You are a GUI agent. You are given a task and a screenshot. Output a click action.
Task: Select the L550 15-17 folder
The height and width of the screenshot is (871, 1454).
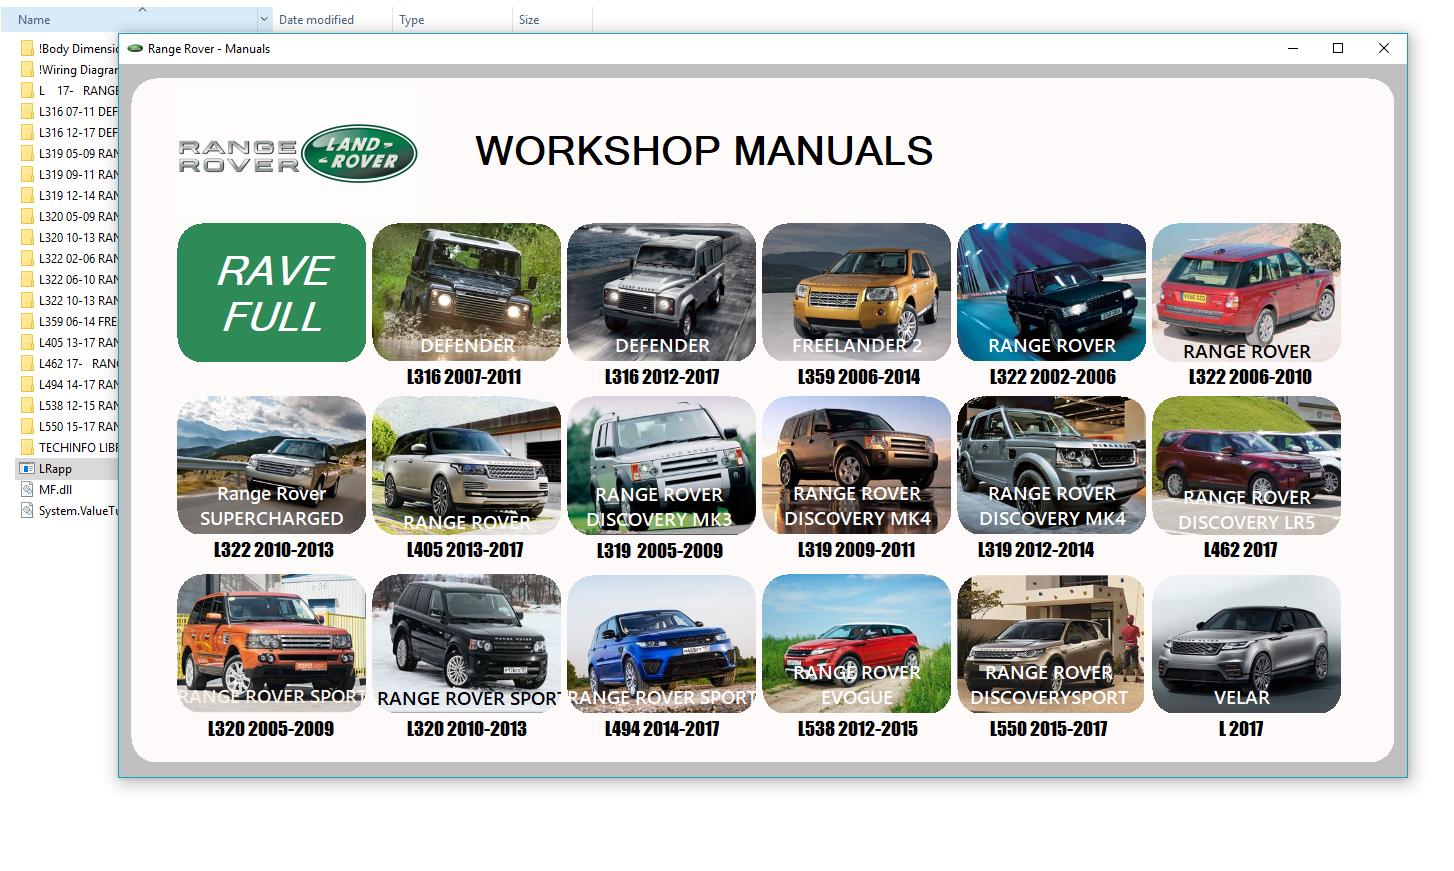coord(69,426)
